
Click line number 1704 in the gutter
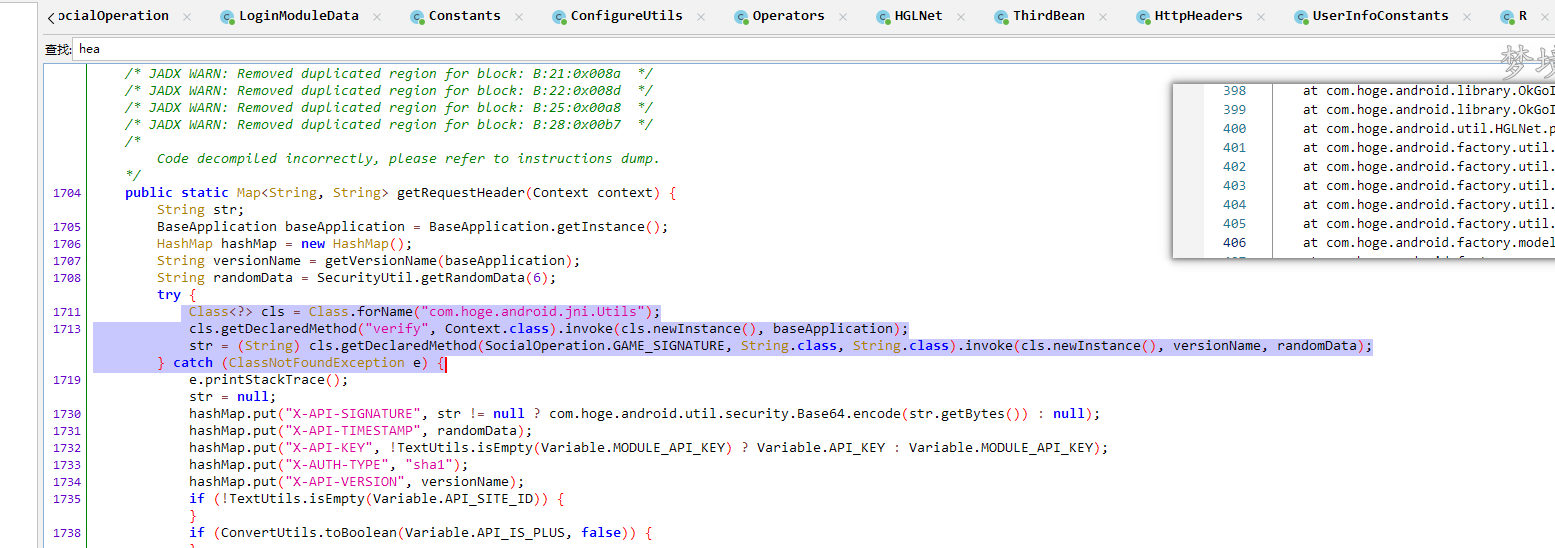tap(66, 193)
